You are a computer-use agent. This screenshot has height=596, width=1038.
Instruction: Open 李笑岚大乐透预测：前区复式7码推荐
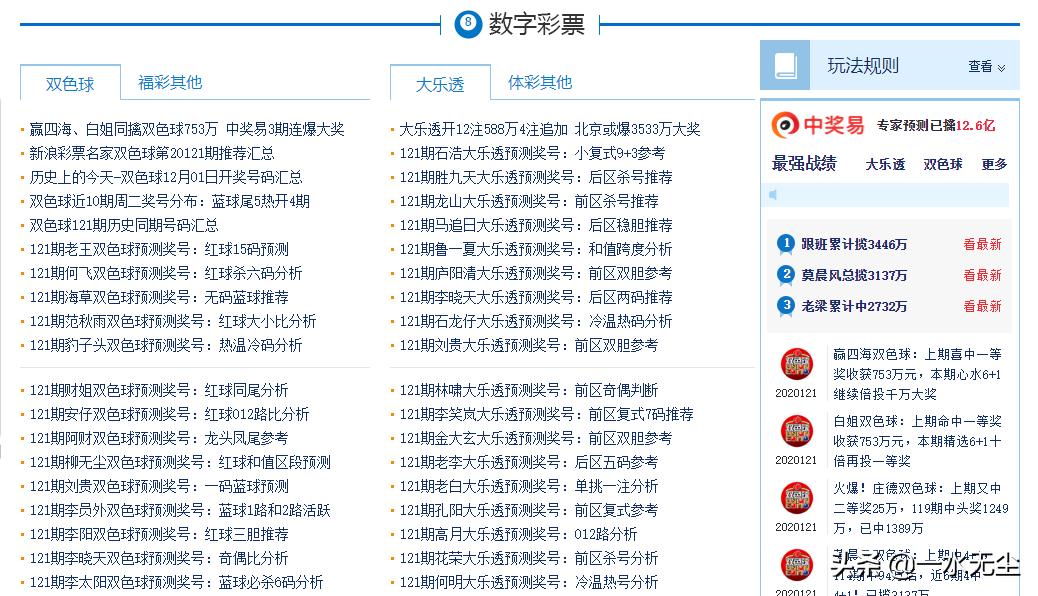(x=546, y=415)
